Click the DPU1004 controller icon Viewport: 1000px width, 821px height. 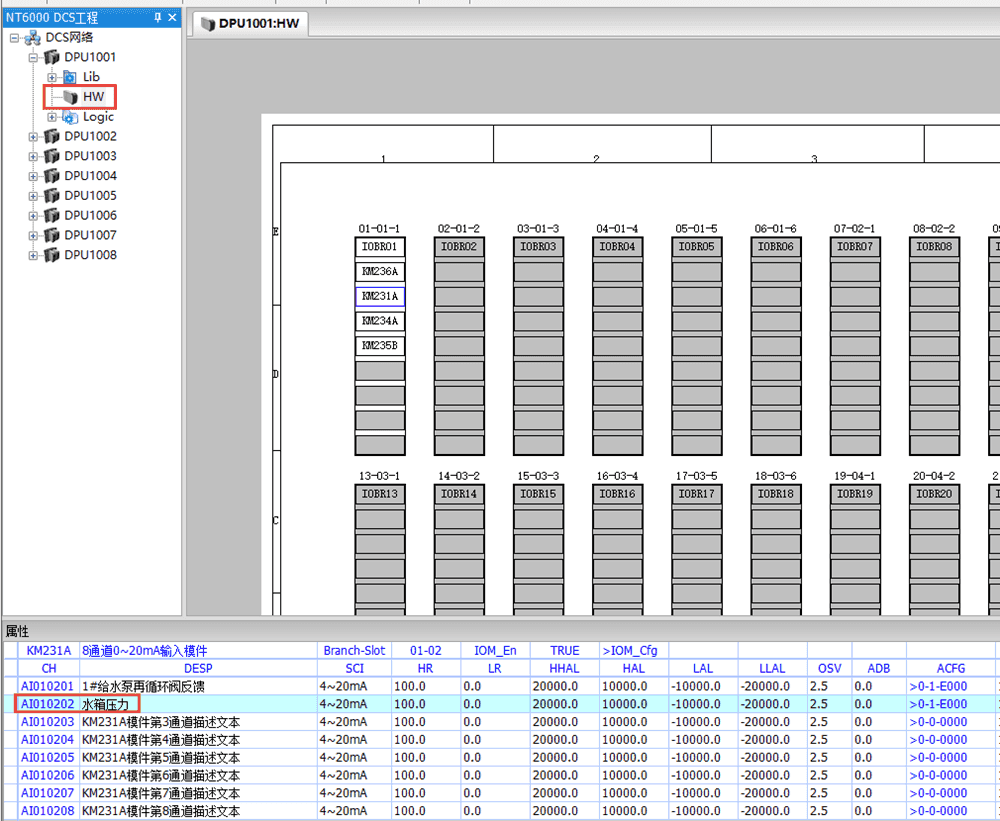coord(52,176)
